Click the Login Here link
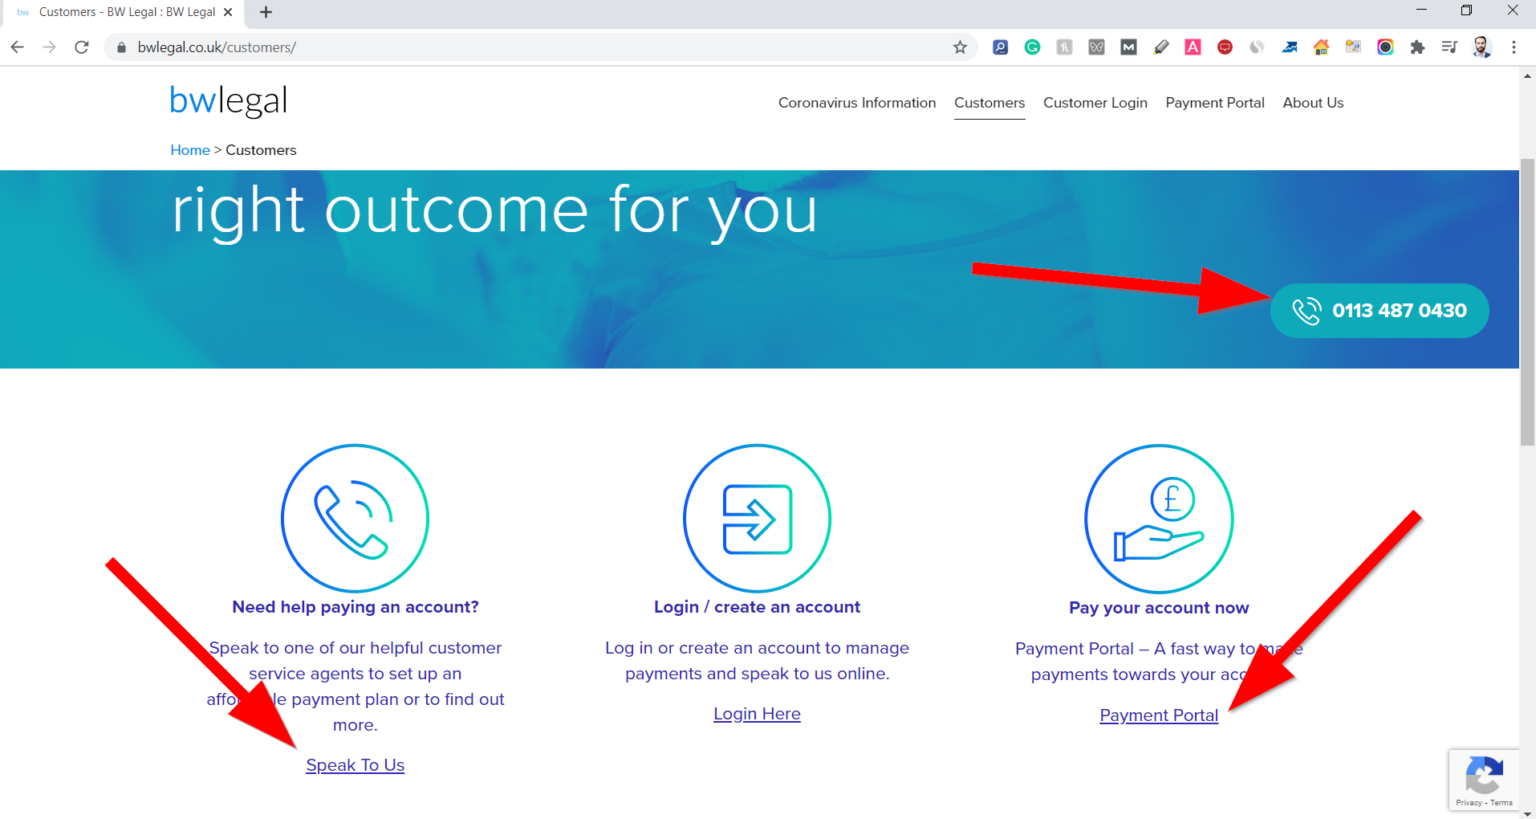Viewport: 1536px width, 819px height. [x=757, y=714]
